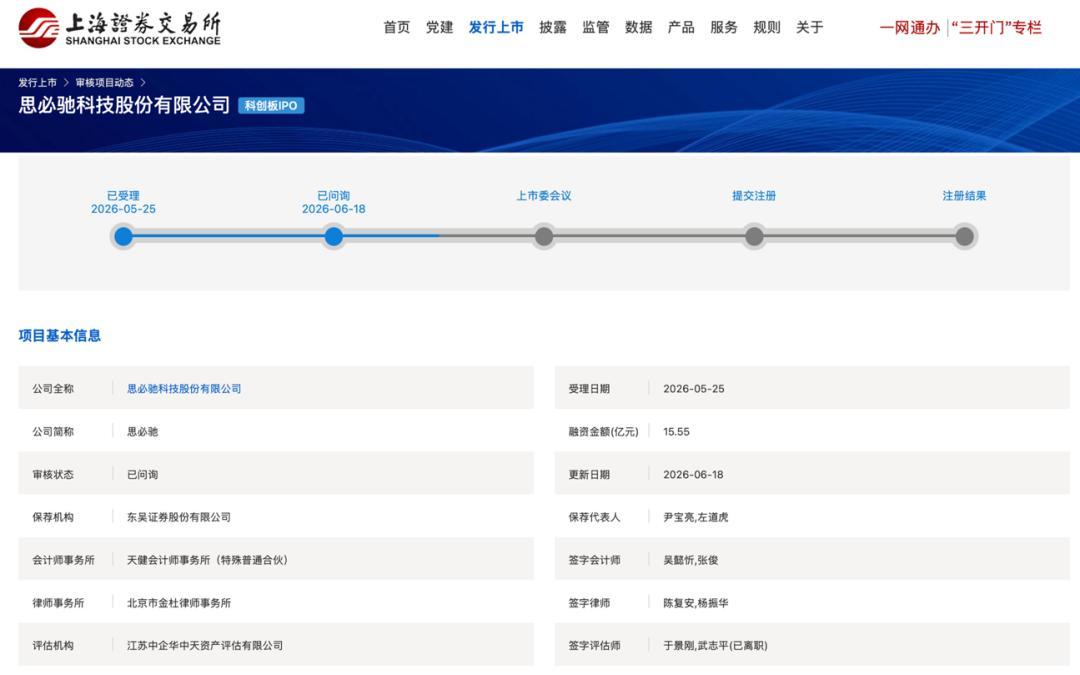Click the 2026-05-25 date under 已受理
The height and width of the screenshot is (675, 1080).
123,209
